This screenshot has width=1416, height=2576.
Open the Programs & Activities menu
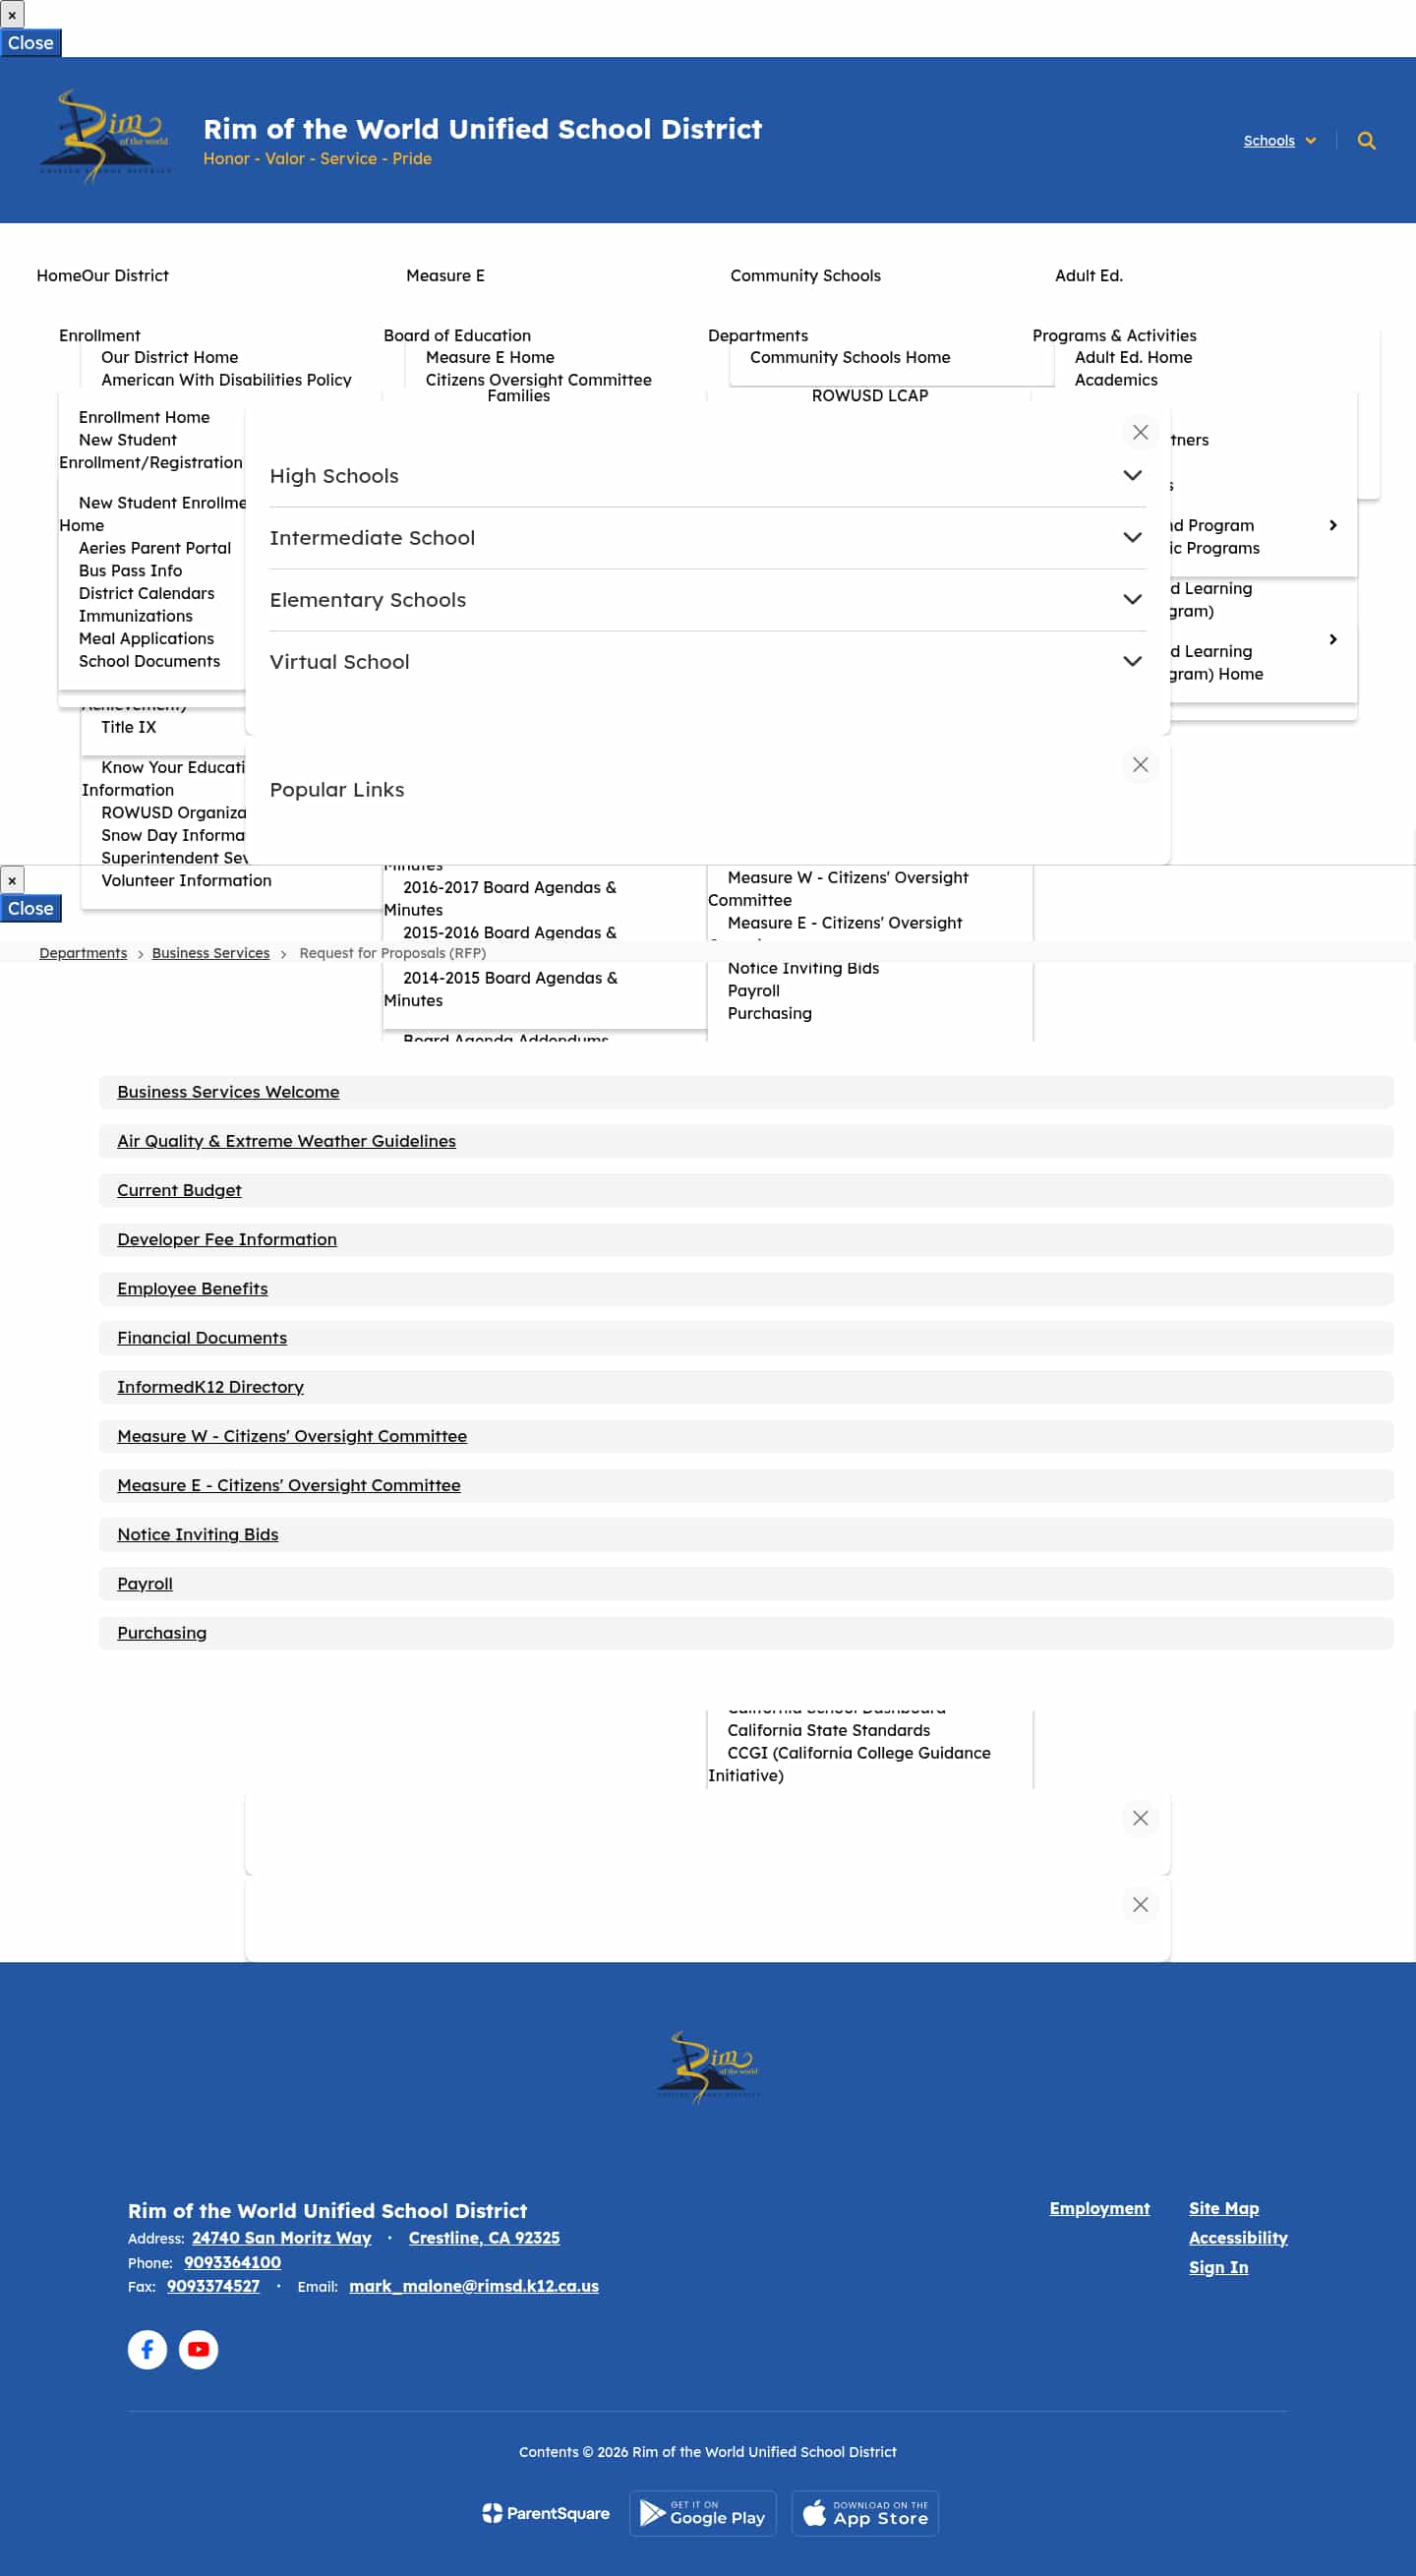tap(1114, 336)
